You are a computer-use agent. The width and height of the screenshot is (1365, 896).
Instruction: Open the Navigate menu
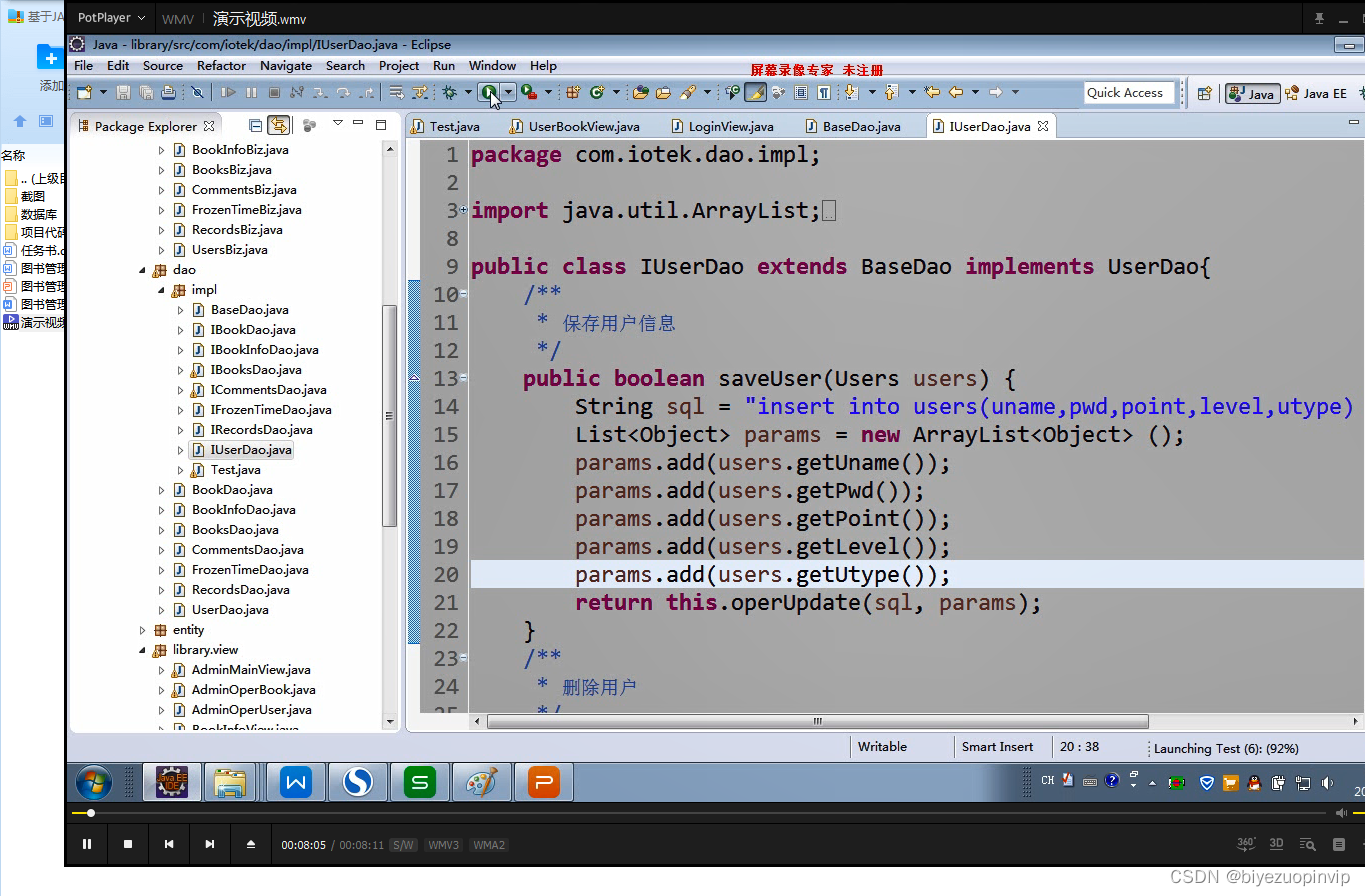pyautogui.click(x=286, y=65)
